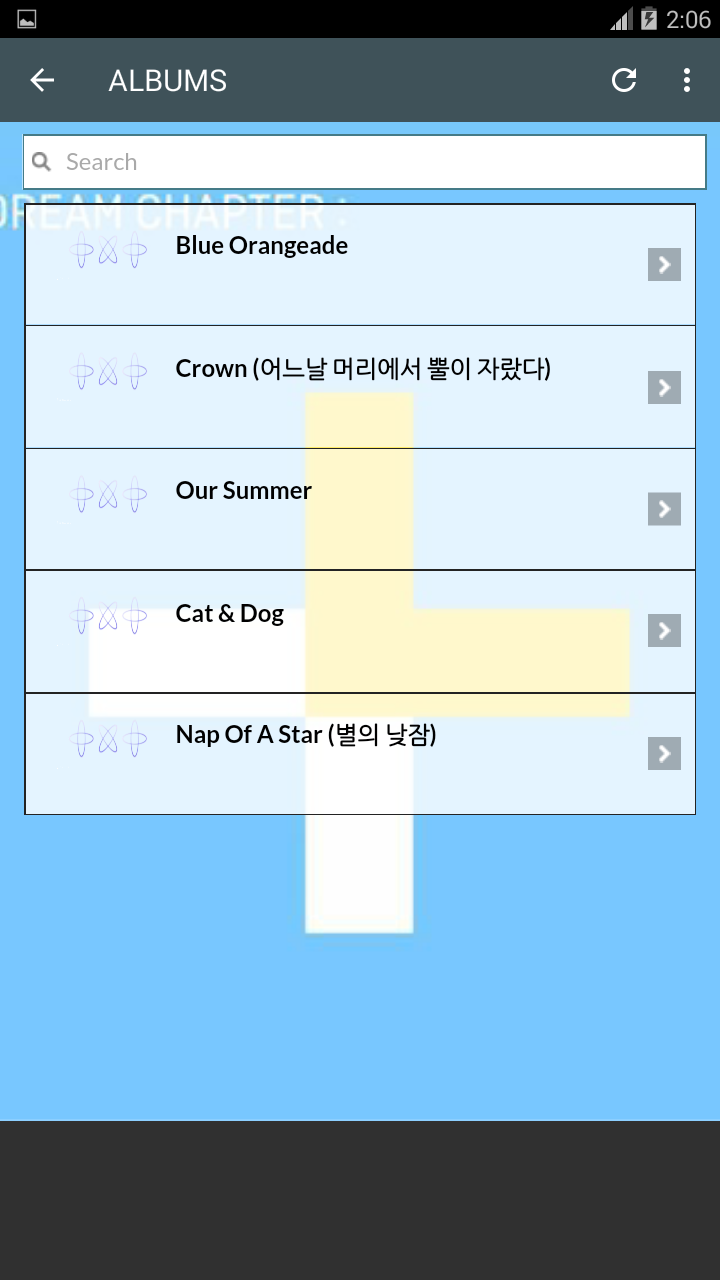Select the Blue Orangeade song title
The width and height of the screenshot is (720, 1280).
pos(262,246)
